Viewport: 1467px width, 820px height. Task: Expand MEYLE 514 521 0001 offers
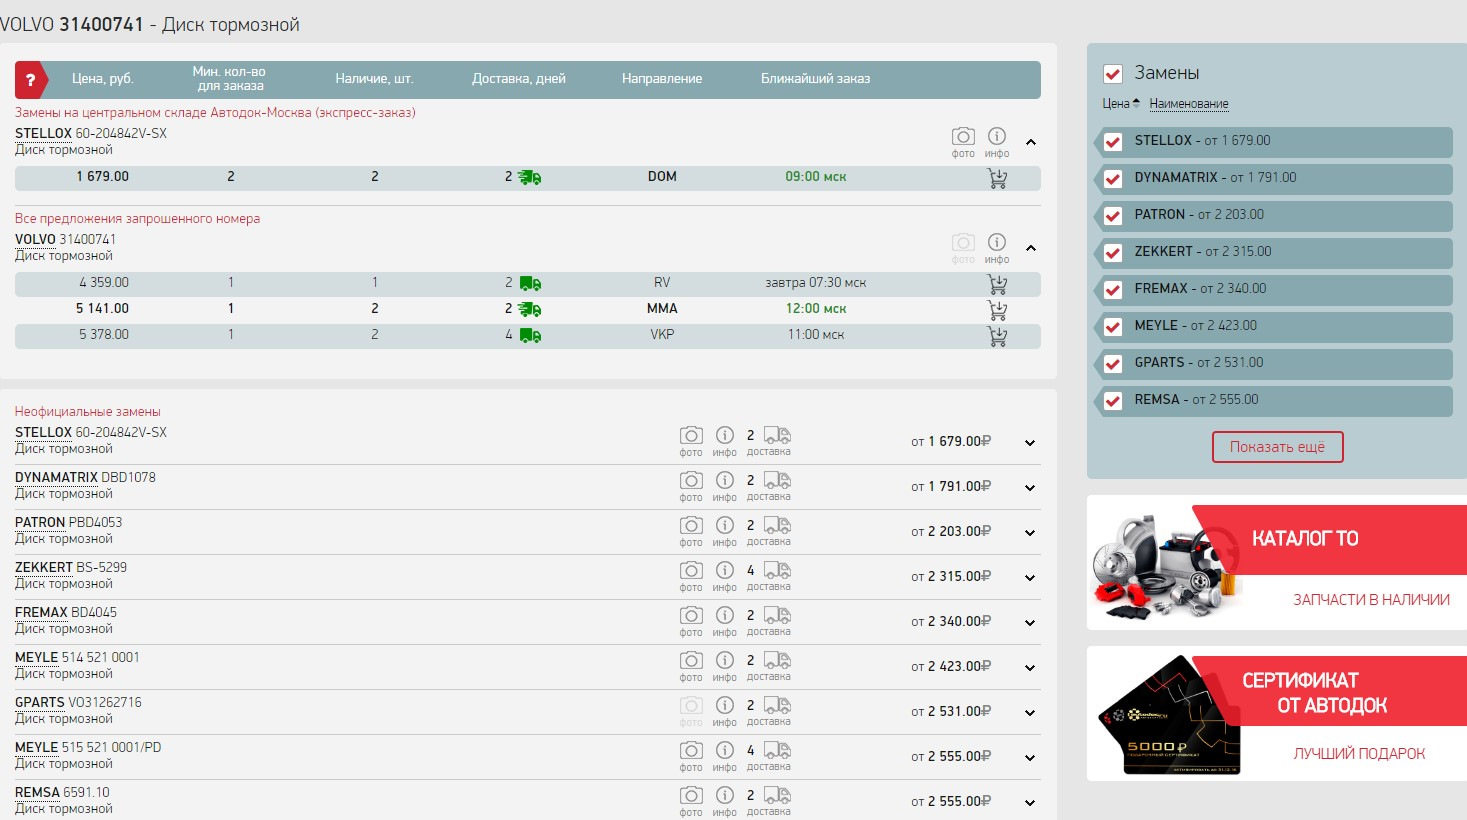click(x=1030, y=668)
